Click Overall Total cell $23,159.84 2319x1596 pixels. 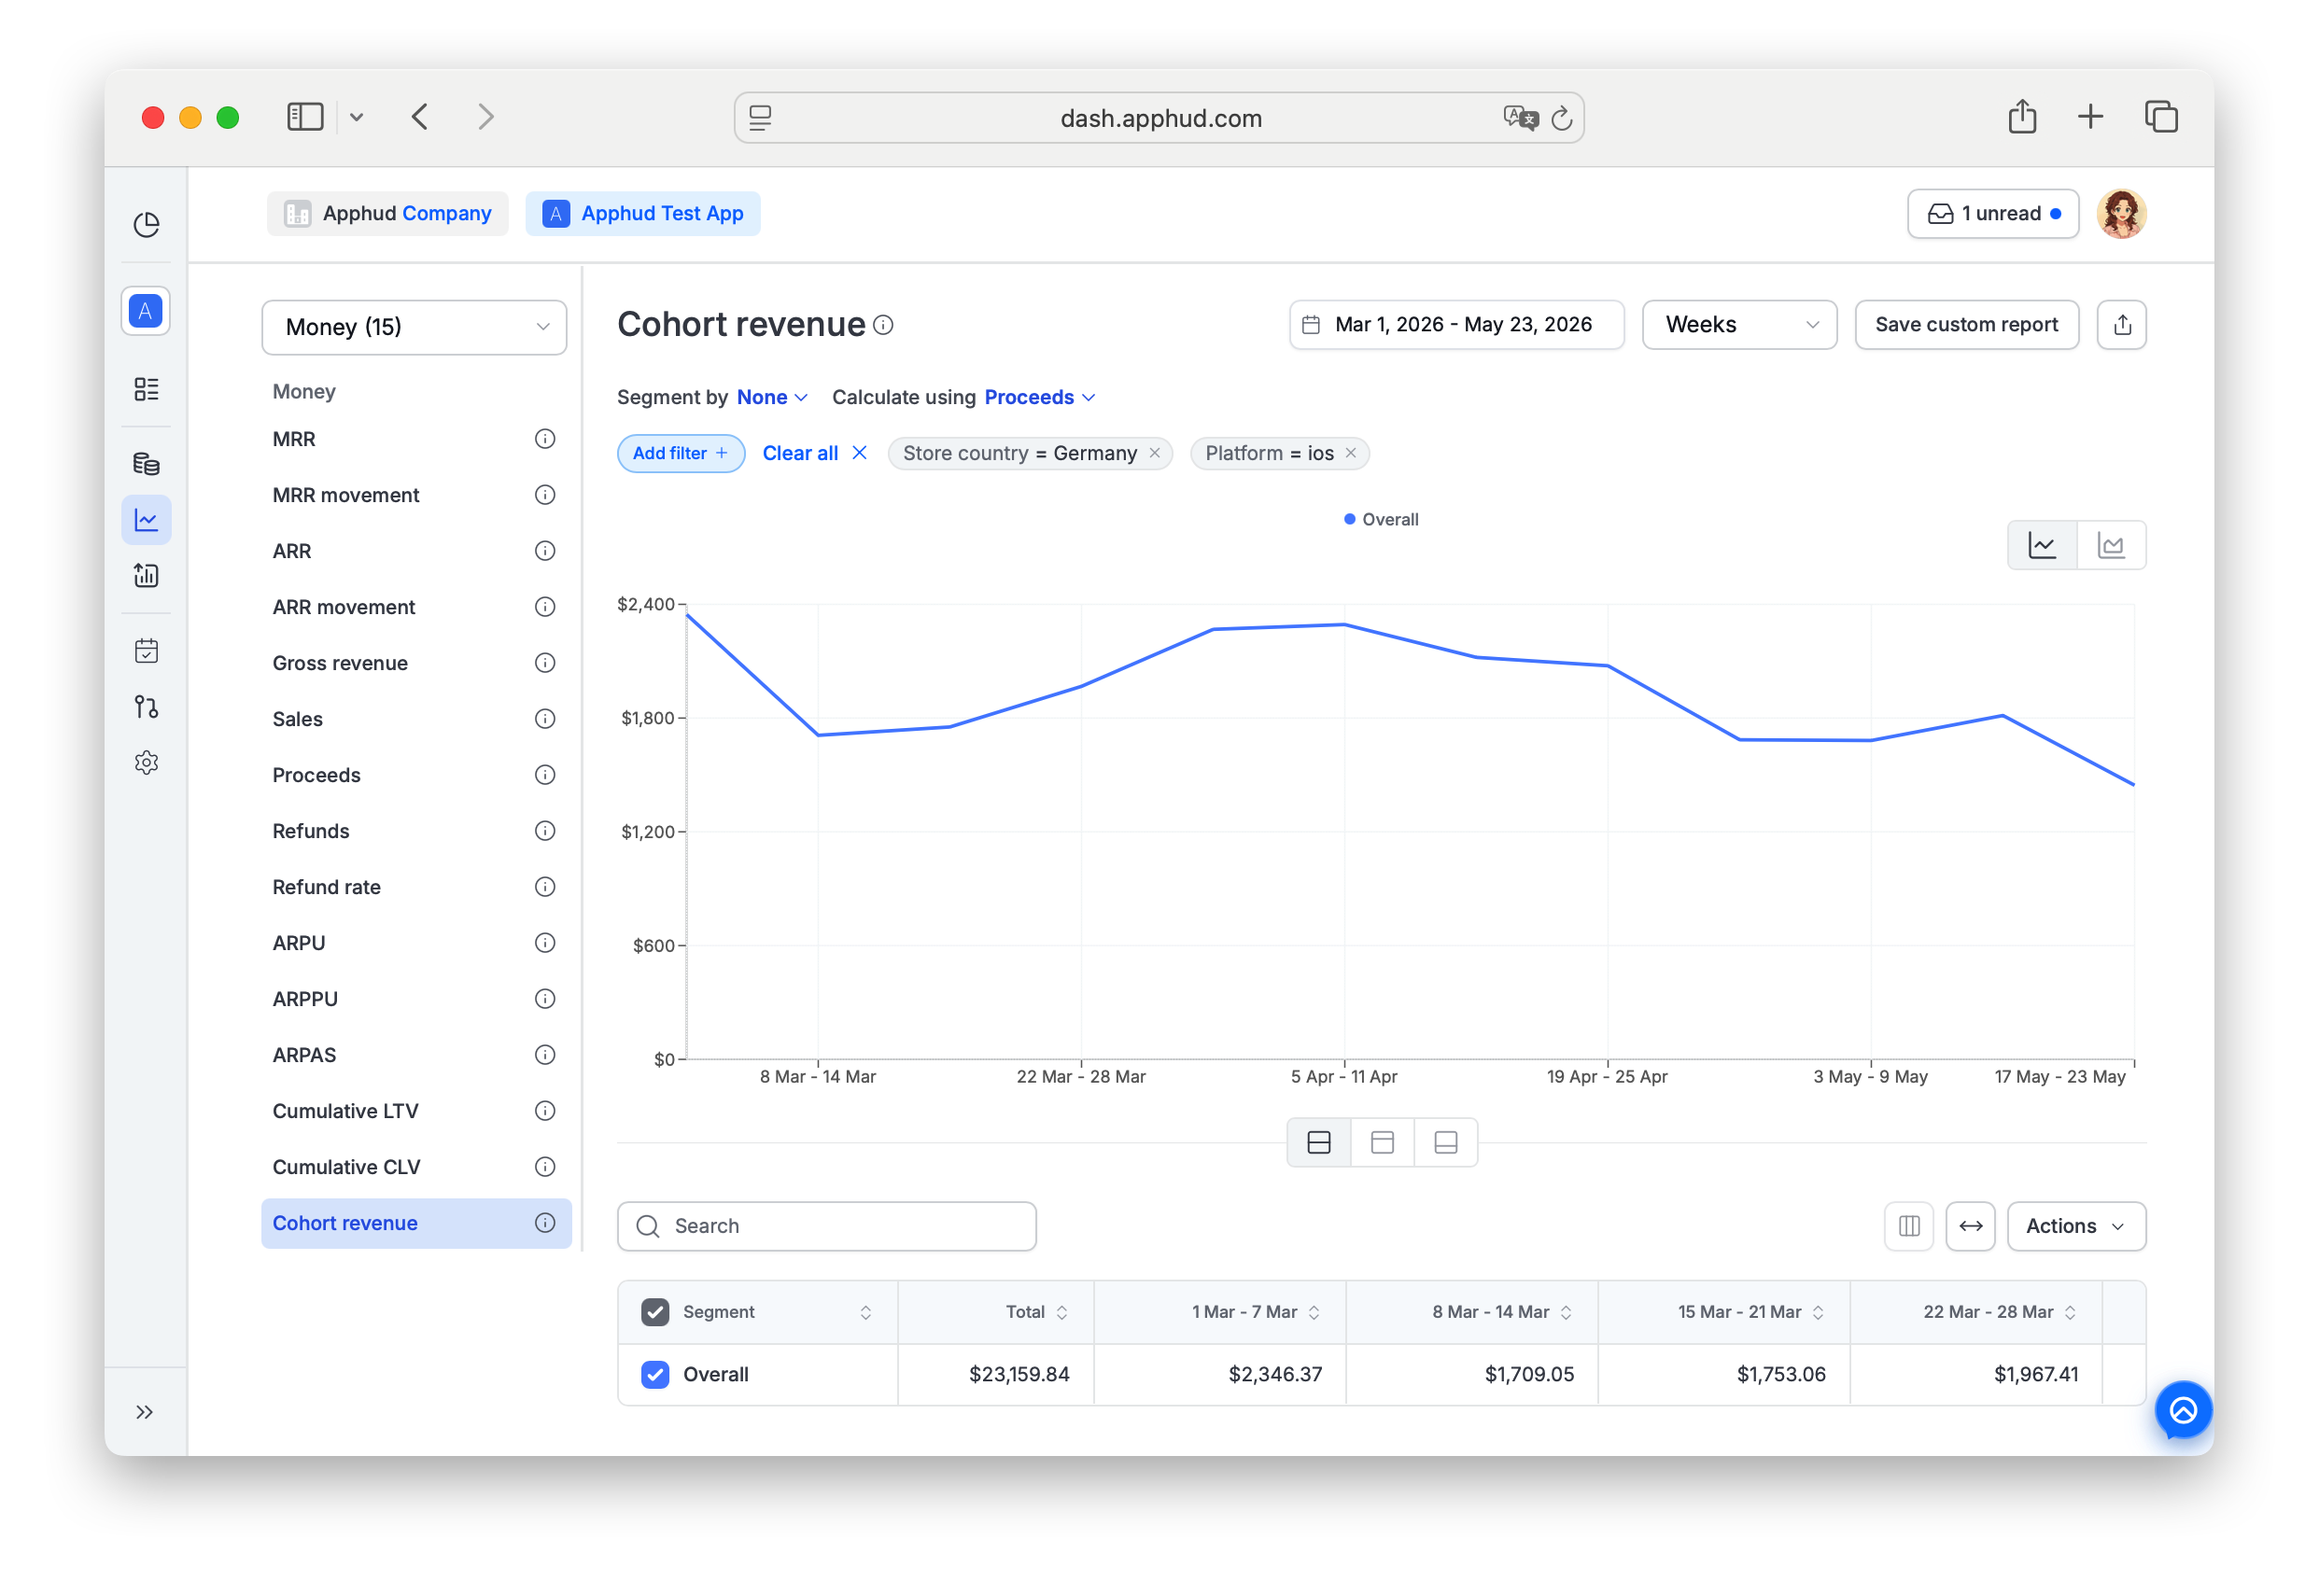(x=1020, y=1376)
